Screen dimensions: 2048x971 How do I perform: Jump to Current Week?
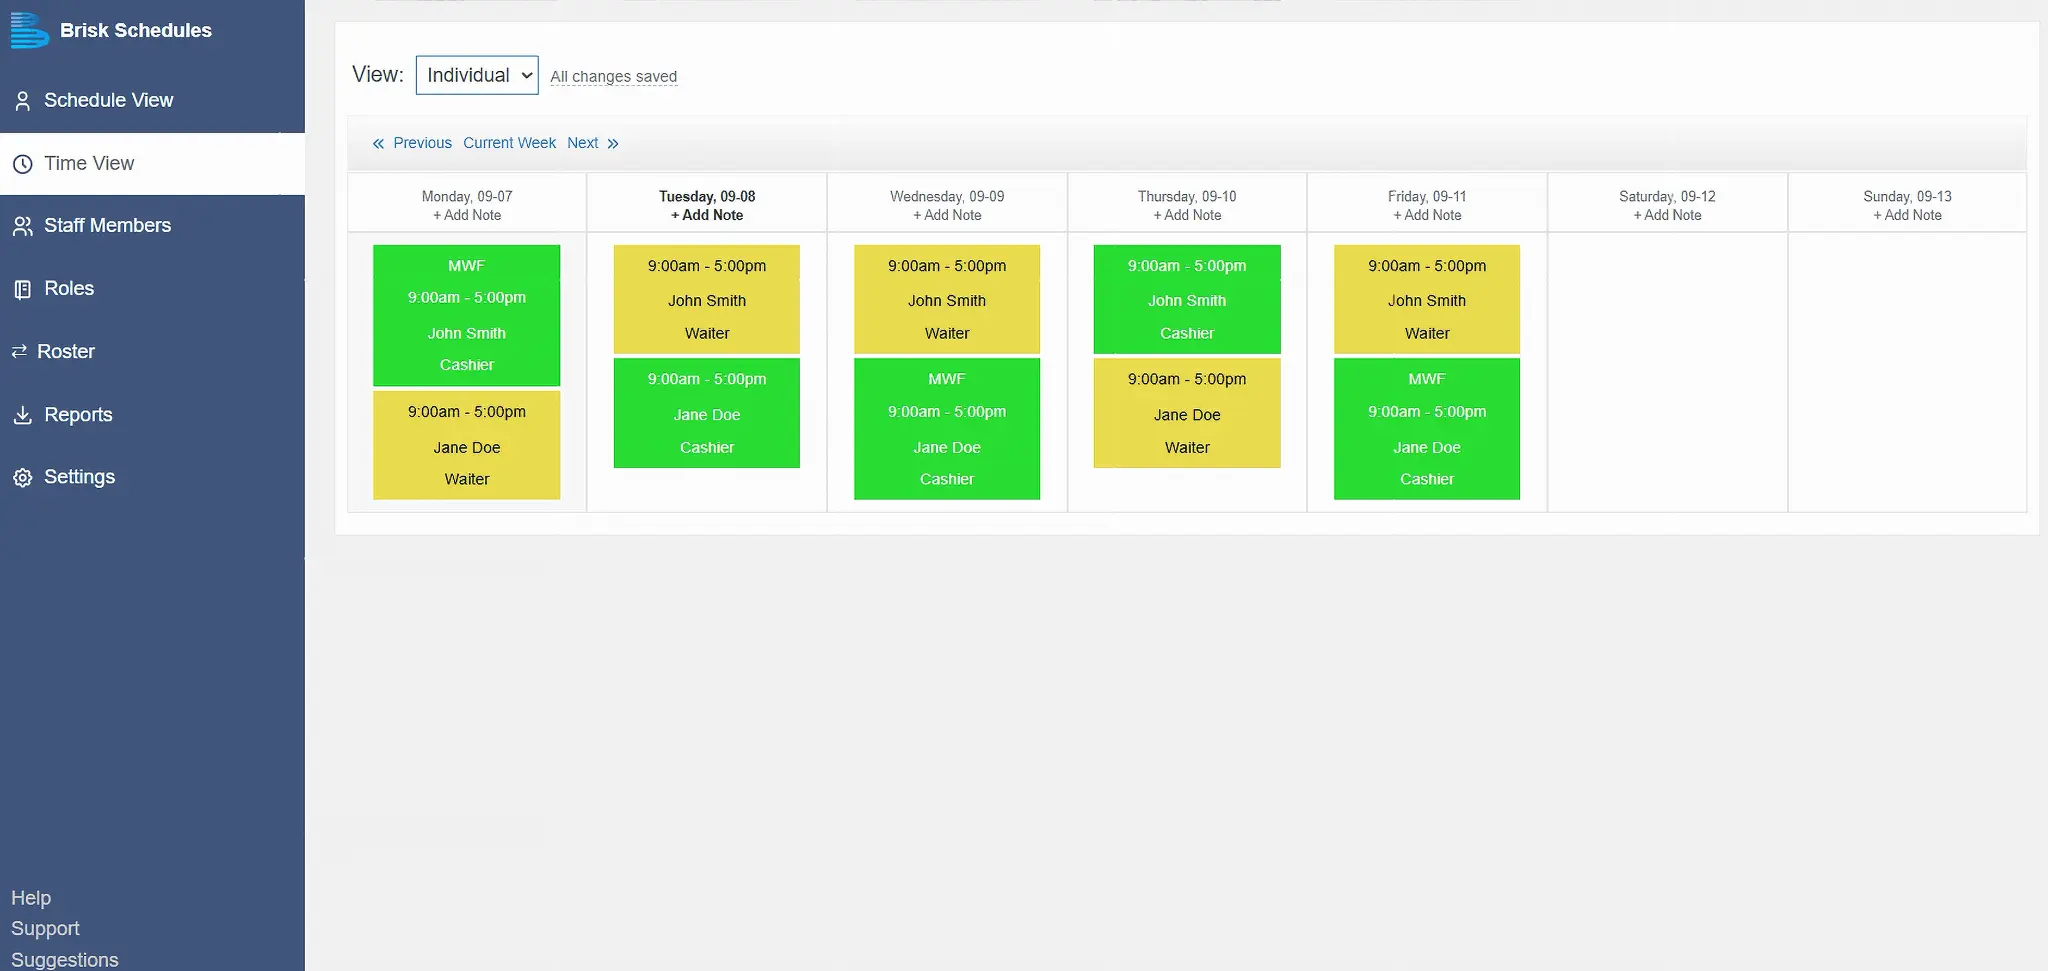(509, 143)
